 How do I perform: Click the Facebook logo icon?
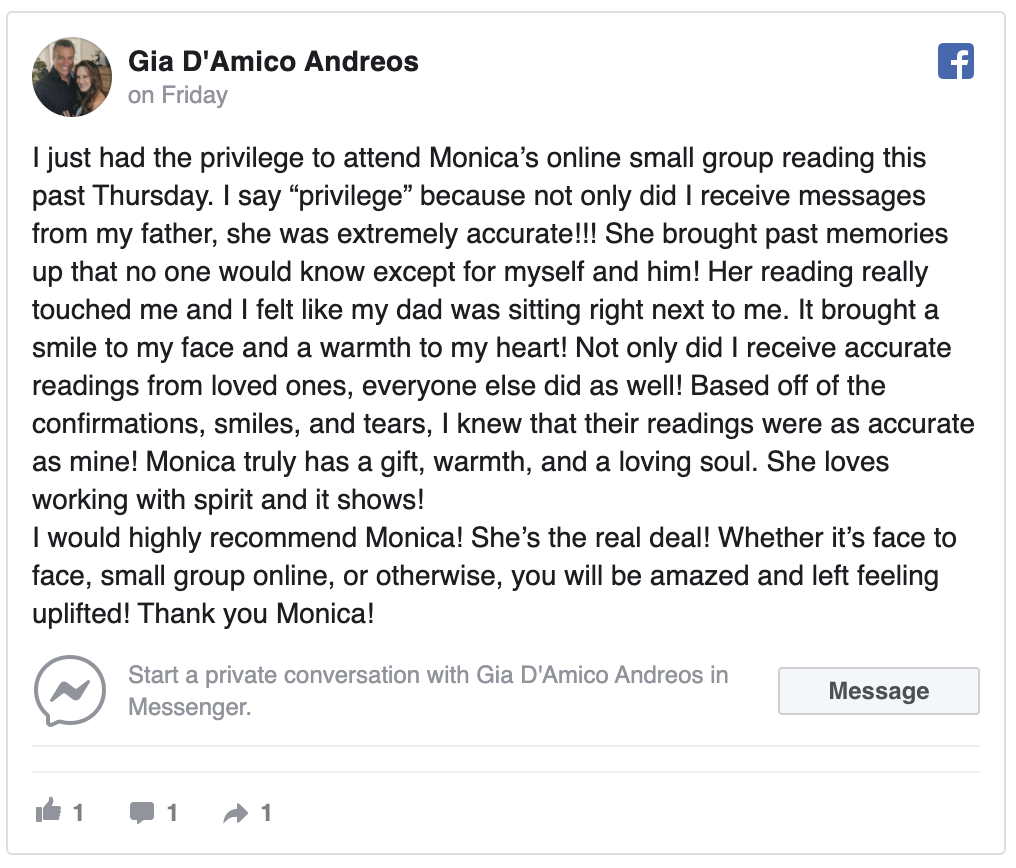point(955,62)
